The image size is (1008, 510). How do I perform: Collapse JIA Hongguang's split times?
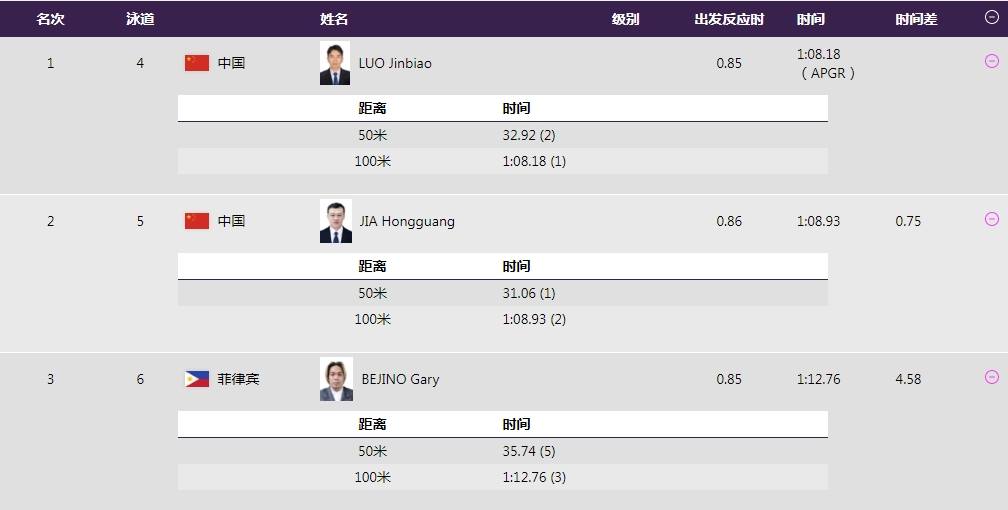click(991, 219)
